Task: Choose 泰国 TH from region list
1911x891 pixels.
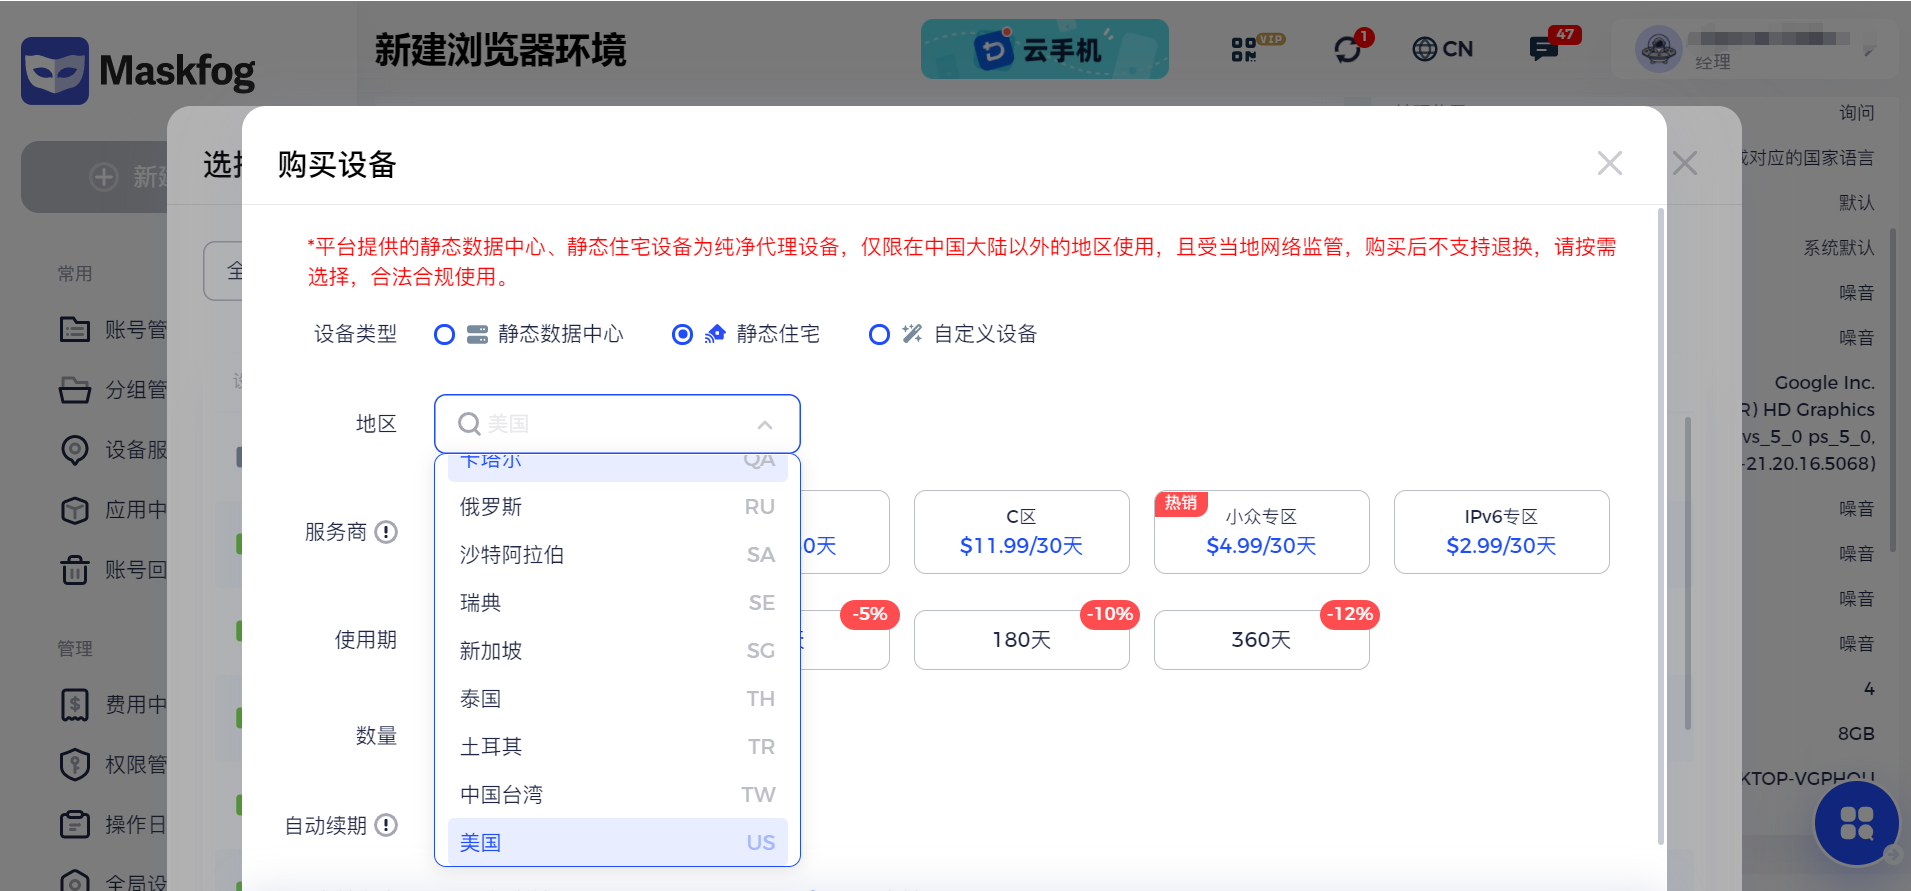Action: click(617, 699)
